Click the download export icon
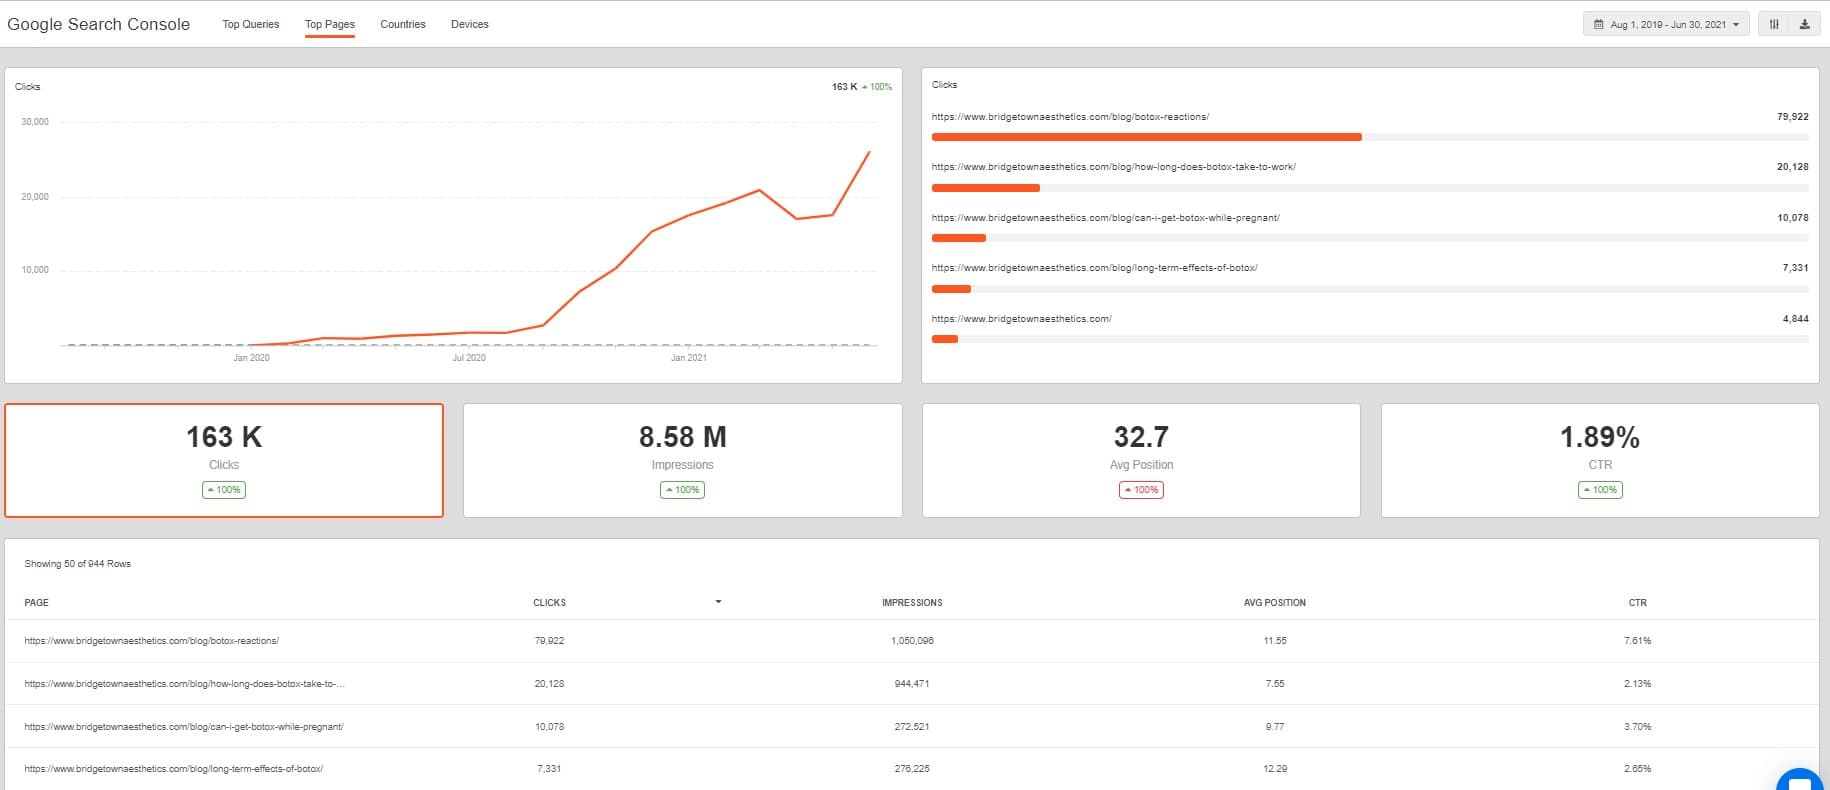This screenshot has width=1830, height=790. coord(1804,24)
